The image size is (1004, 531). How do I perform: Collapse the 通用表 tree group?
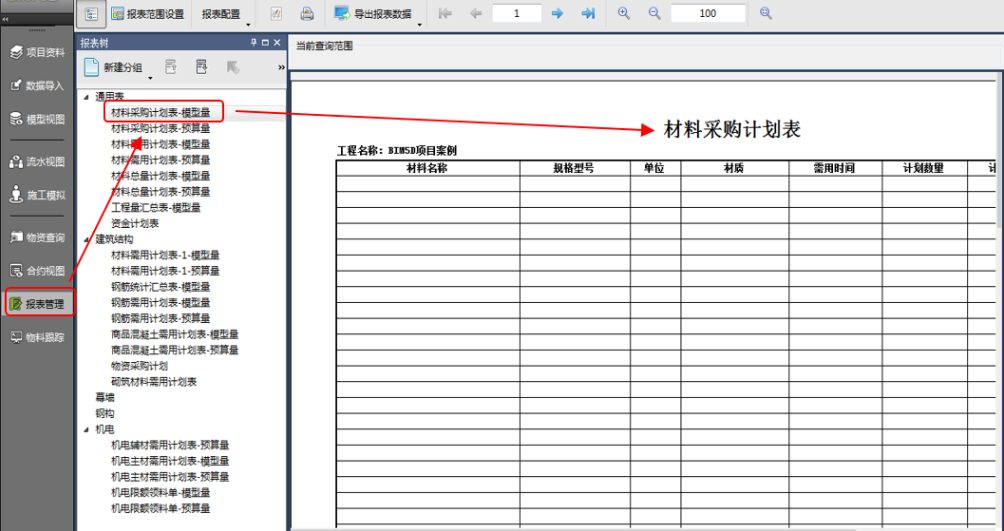tap(86, 97)
